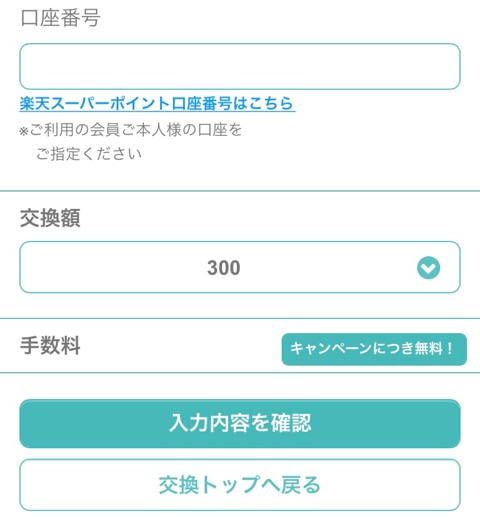Click the 手数料 label
Viewport: 480px width, 517px height.
pos(50,346)
